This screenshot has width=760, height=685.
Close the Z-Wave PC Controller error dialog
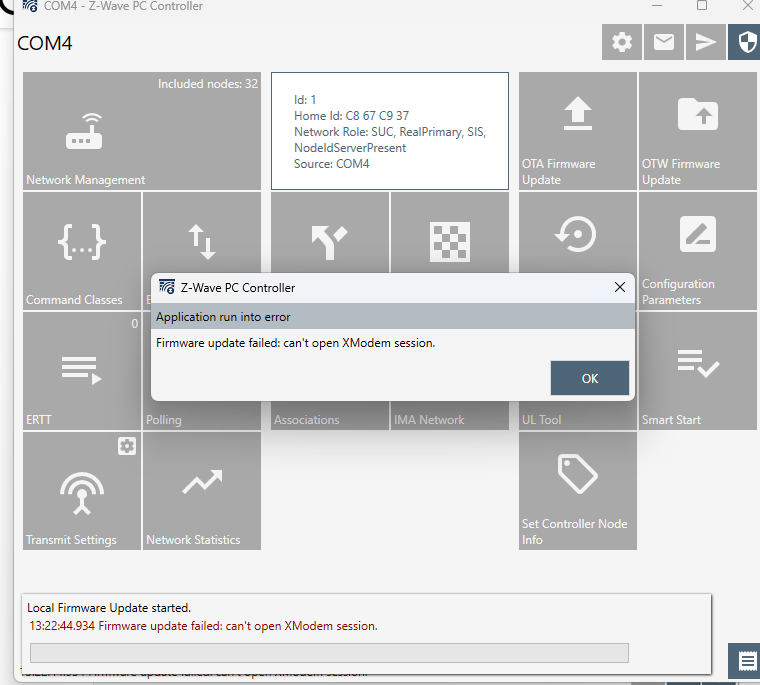pos(620,287)
